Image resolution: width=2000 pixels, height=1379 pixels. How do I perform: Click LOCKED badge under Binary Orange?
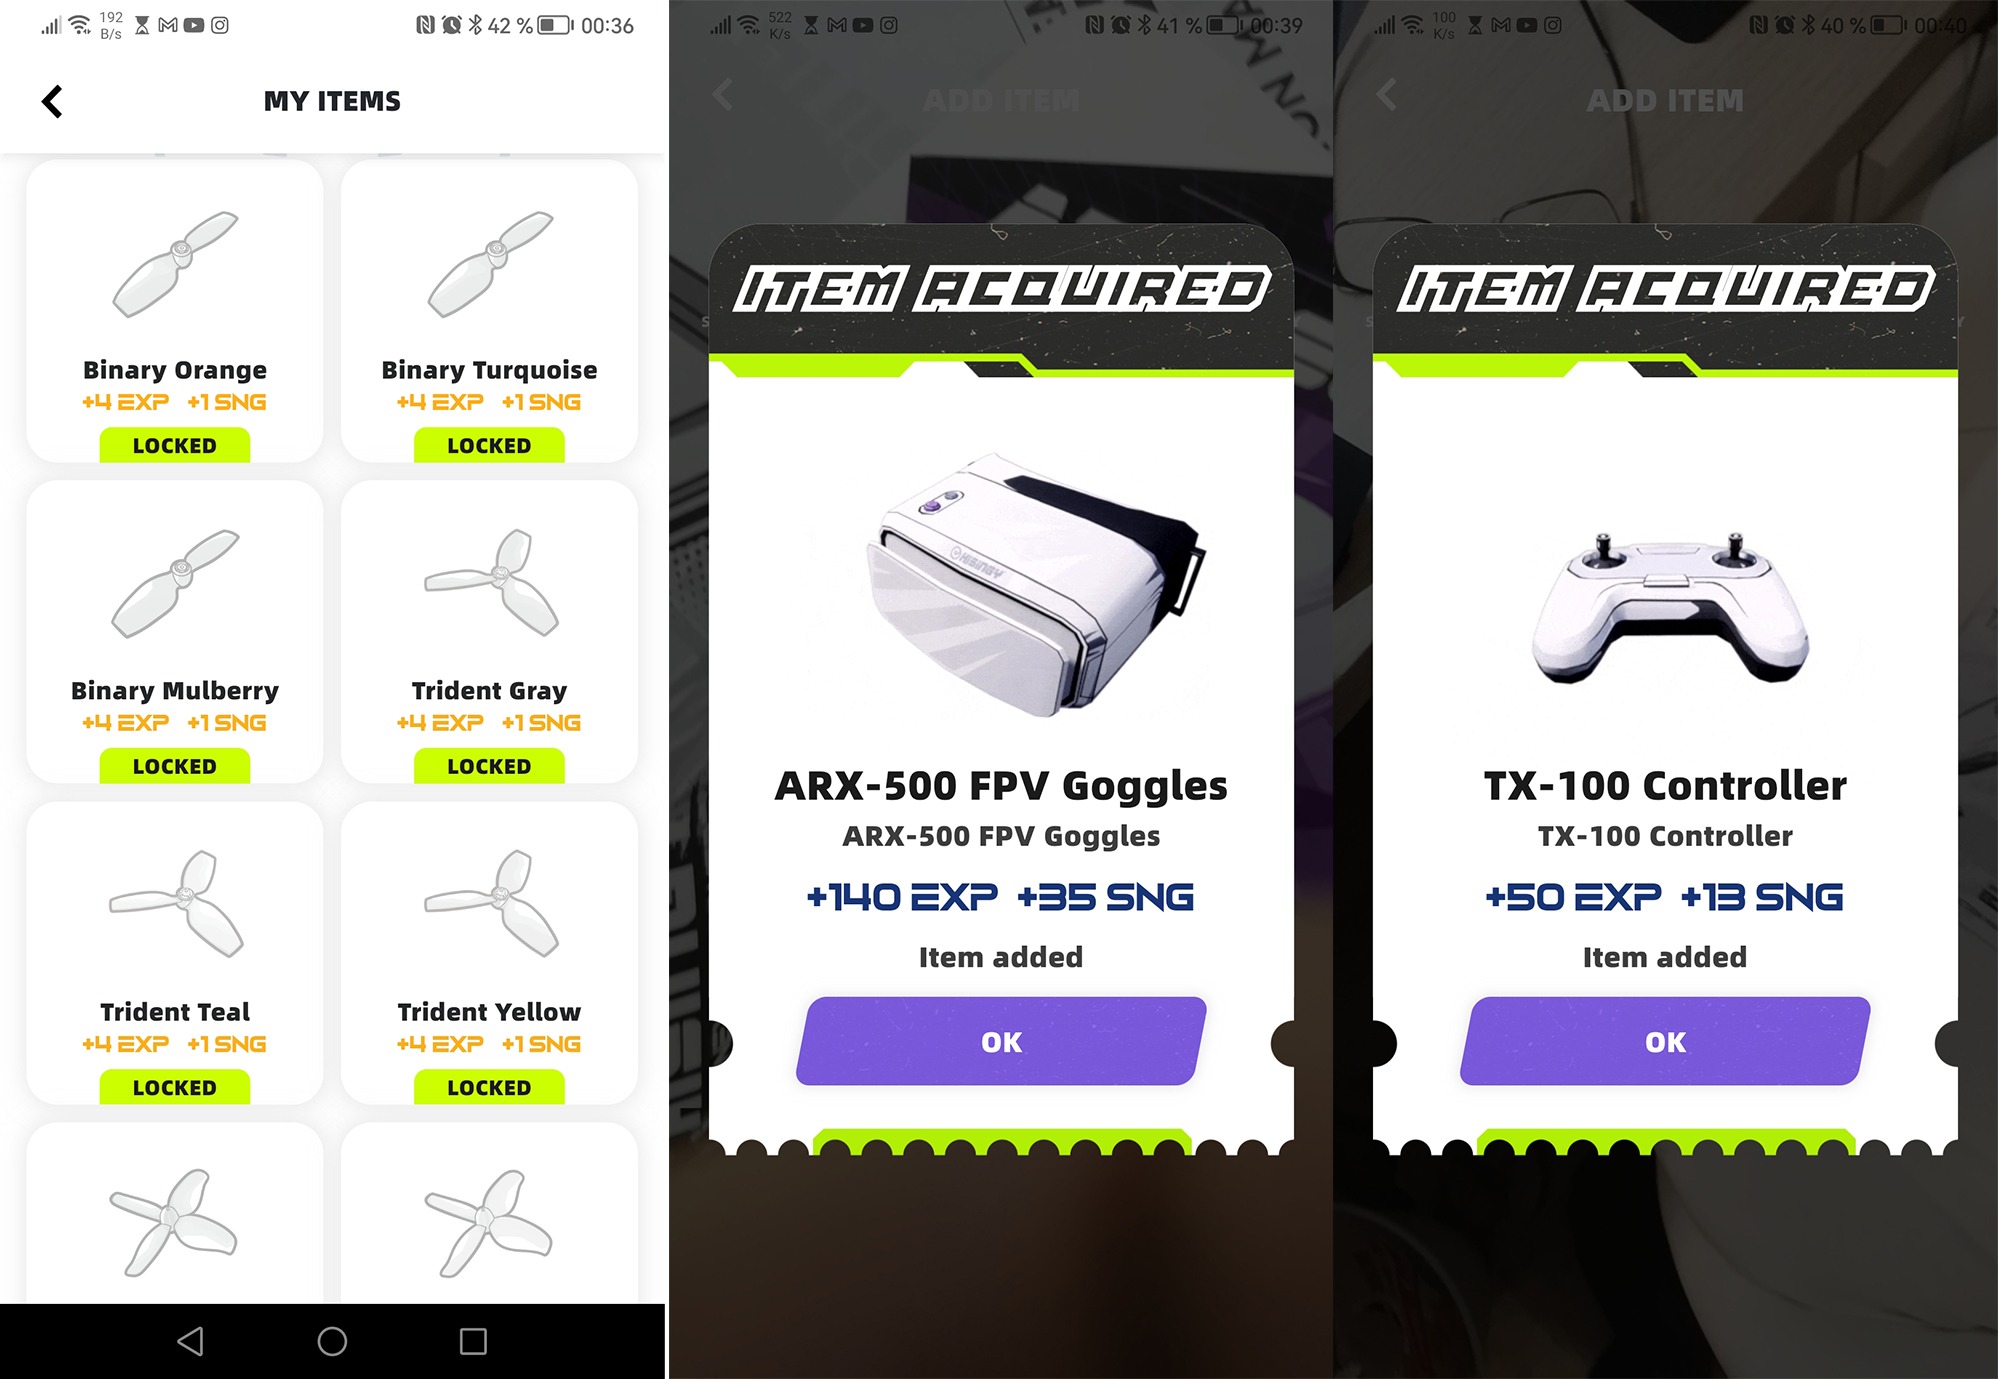175,445
